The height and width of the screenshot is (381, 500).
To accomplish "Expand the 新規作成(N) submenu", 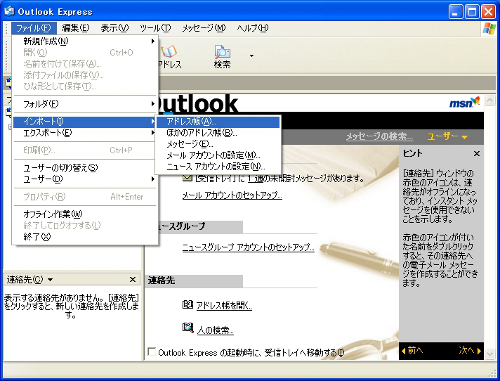I will click(x=85, y=41).
